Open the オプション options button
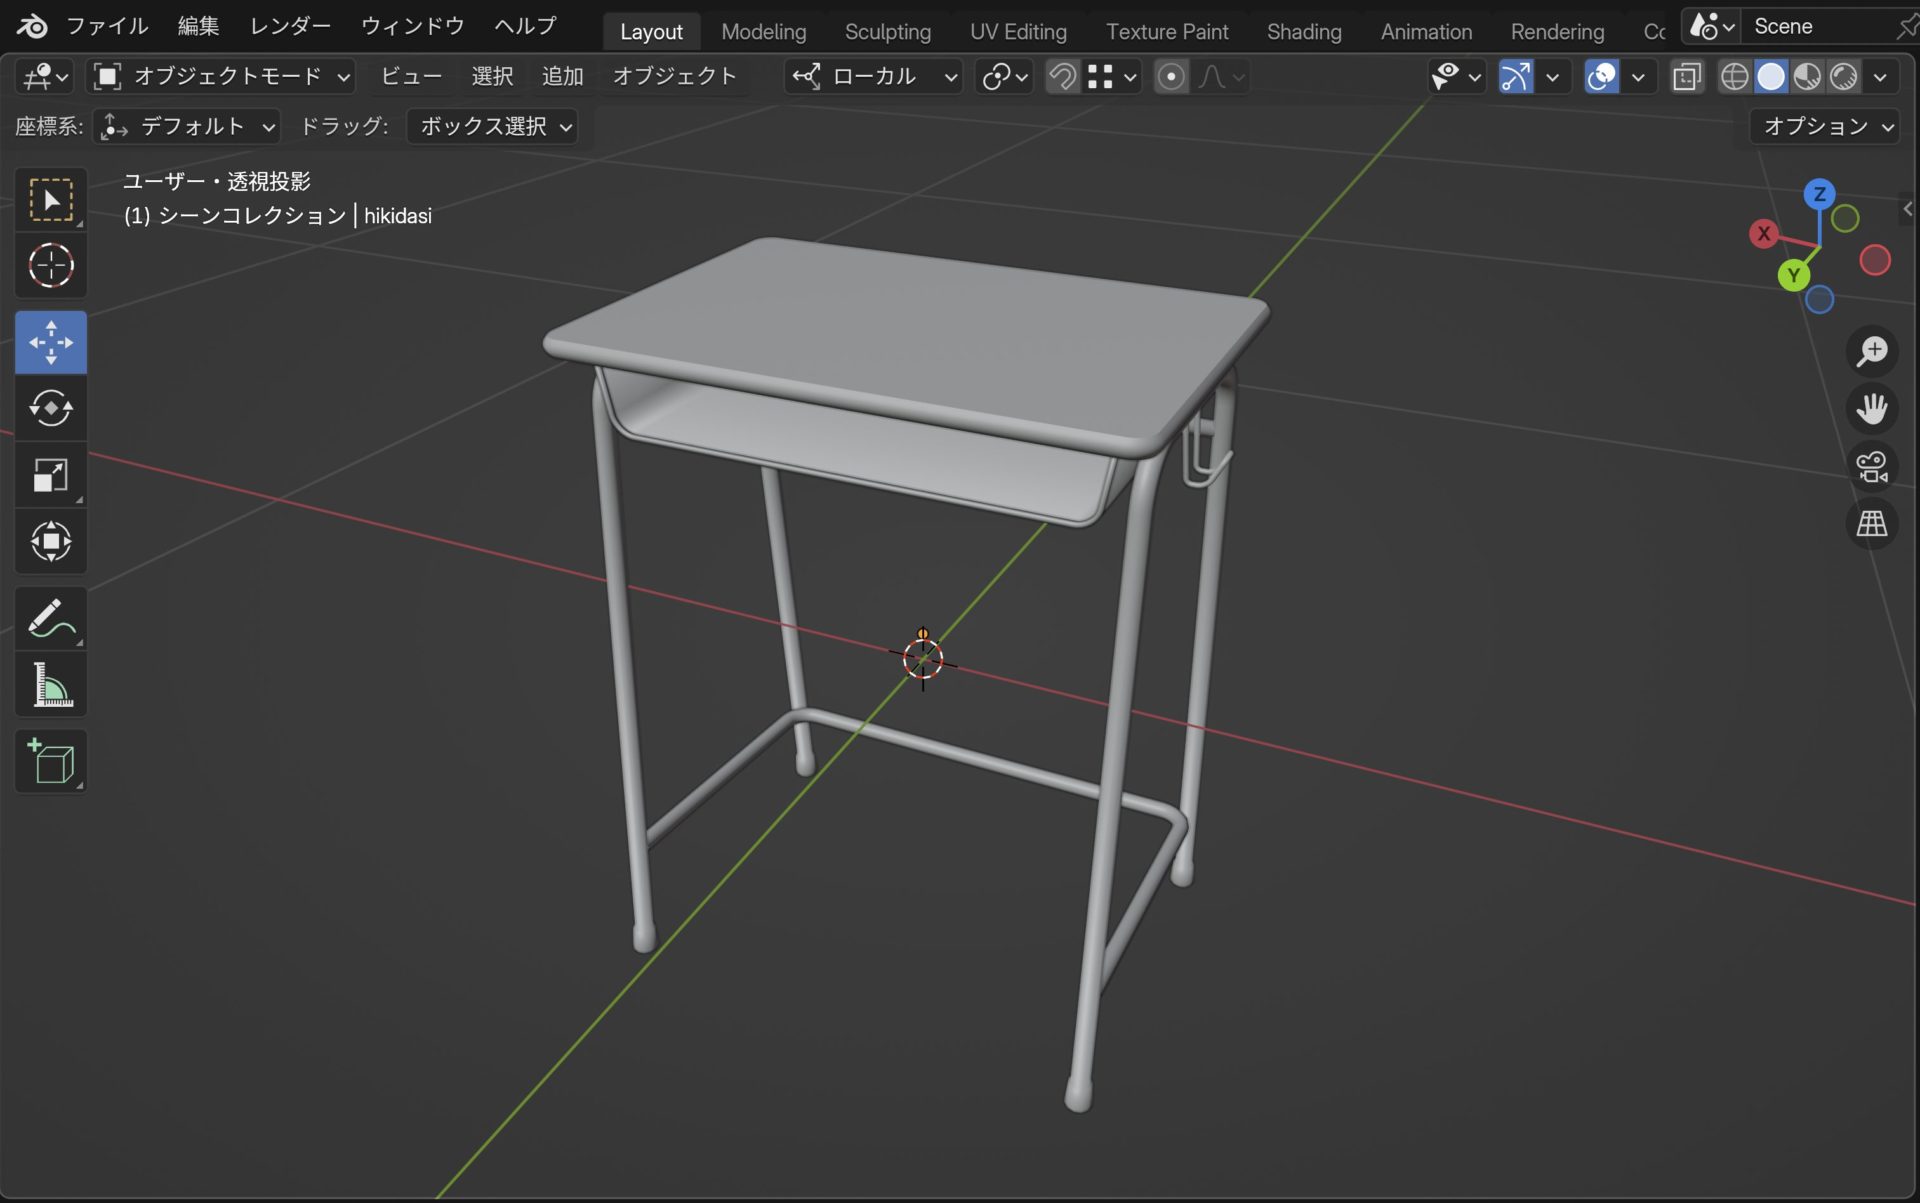This screenshot has height=1203, width=1920. (x=1826, y=127)
